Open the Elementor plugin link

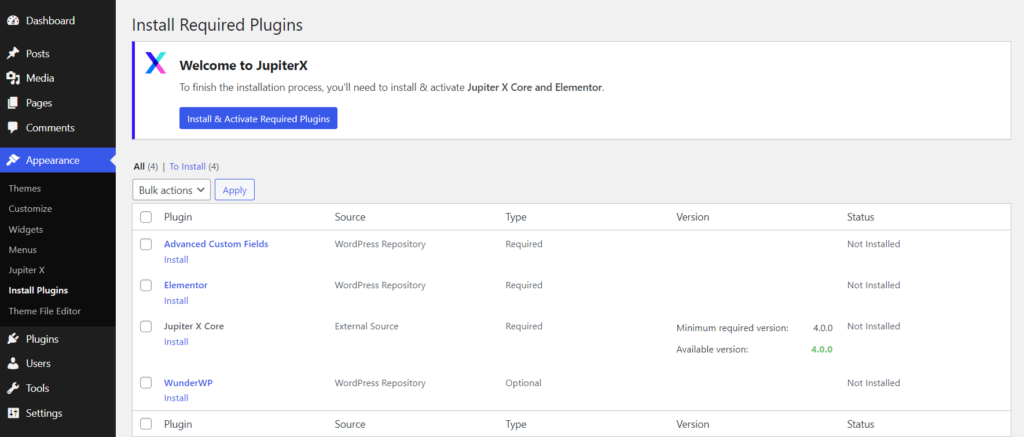pyautogui.click(x=185, y=285)
